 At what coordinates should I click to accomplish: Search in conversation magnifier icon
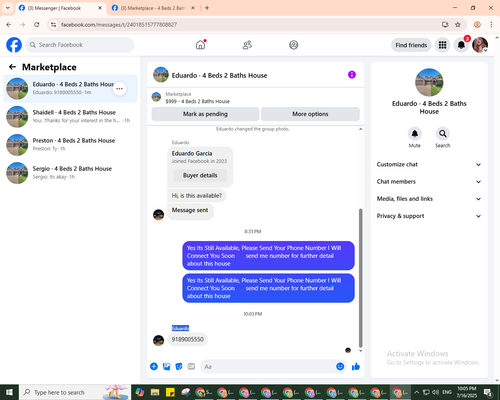coord(443,134)
